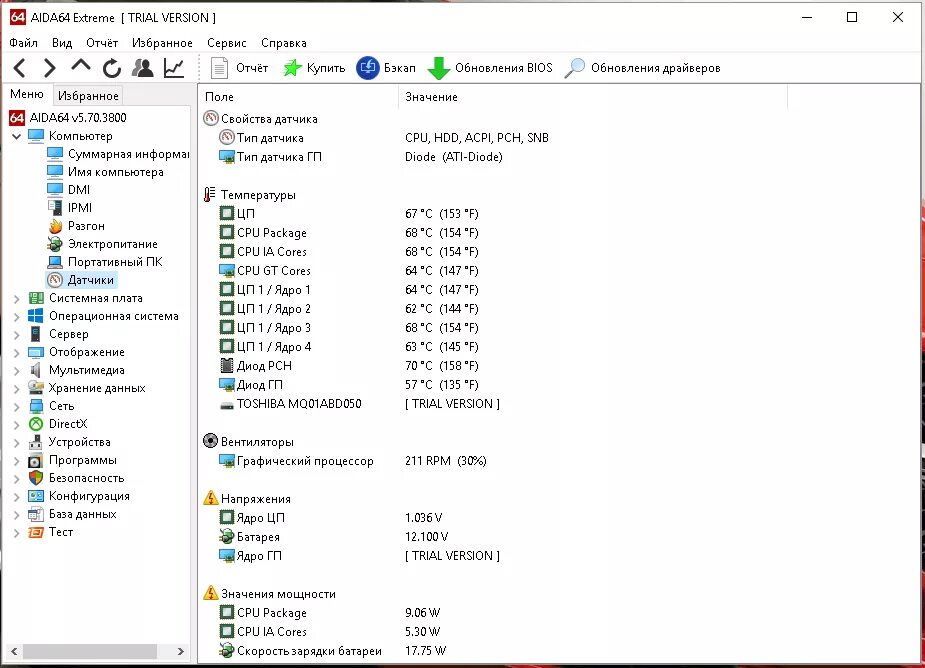Select the Диод ГП row
The width and height of the screenshot is (925, 668).
(348, 384)
